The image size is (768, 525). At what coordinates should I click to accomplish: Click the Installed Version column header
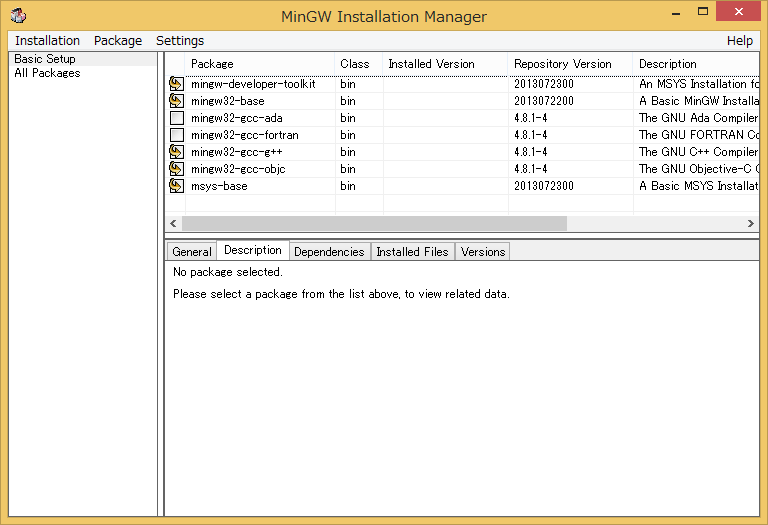445,64
